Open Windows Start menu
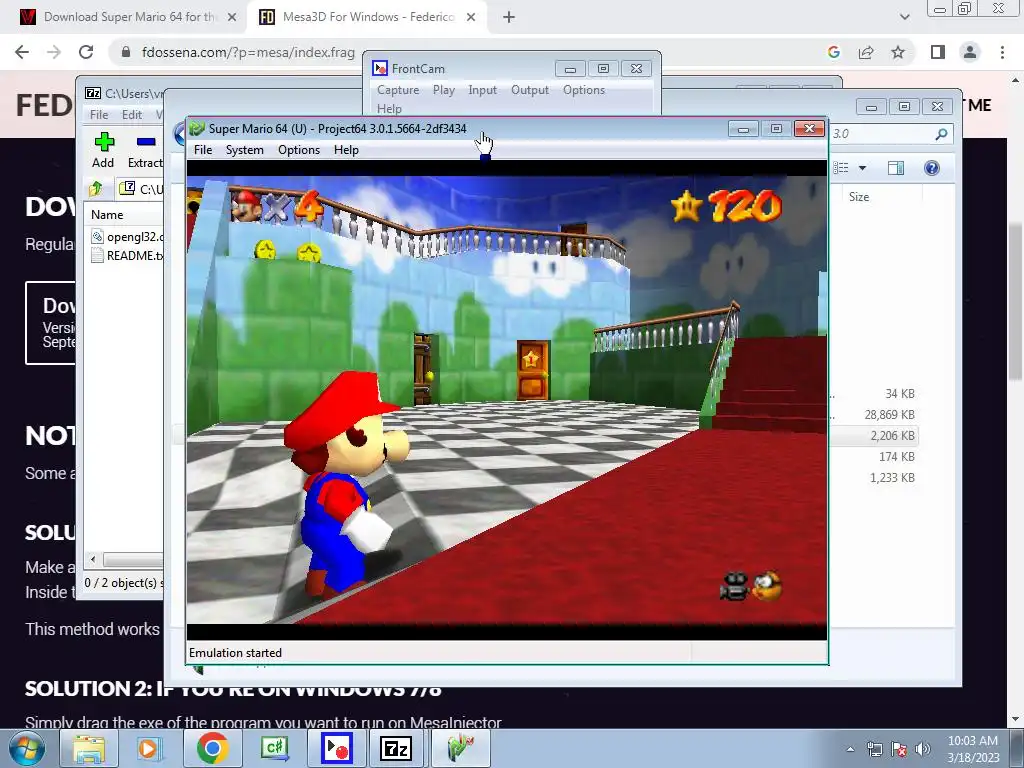The width and height of the screenshot is (1024, 768). pyautogui.click(x=27, y=748)
